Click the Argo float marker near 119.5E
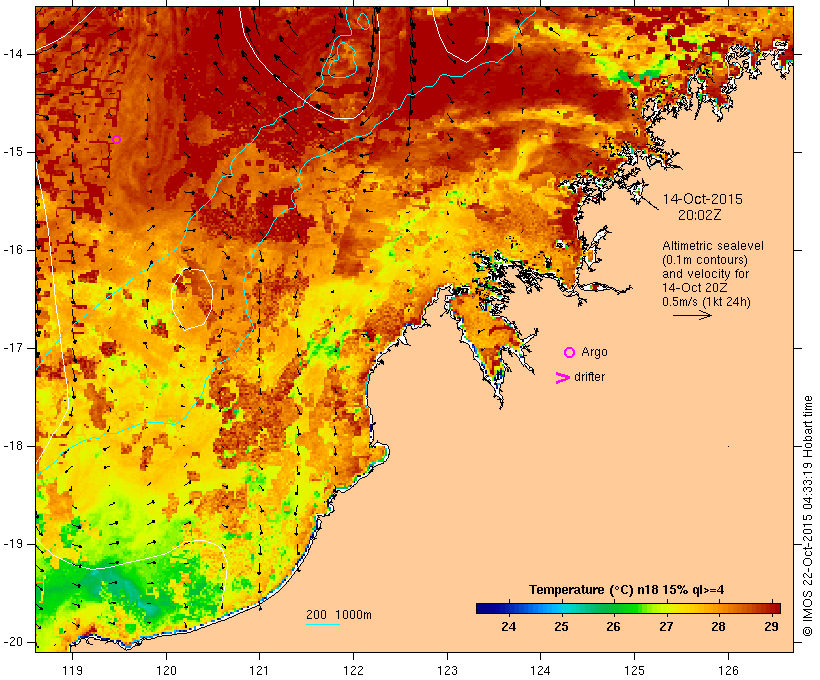The image size is (820, 680). 117,140
